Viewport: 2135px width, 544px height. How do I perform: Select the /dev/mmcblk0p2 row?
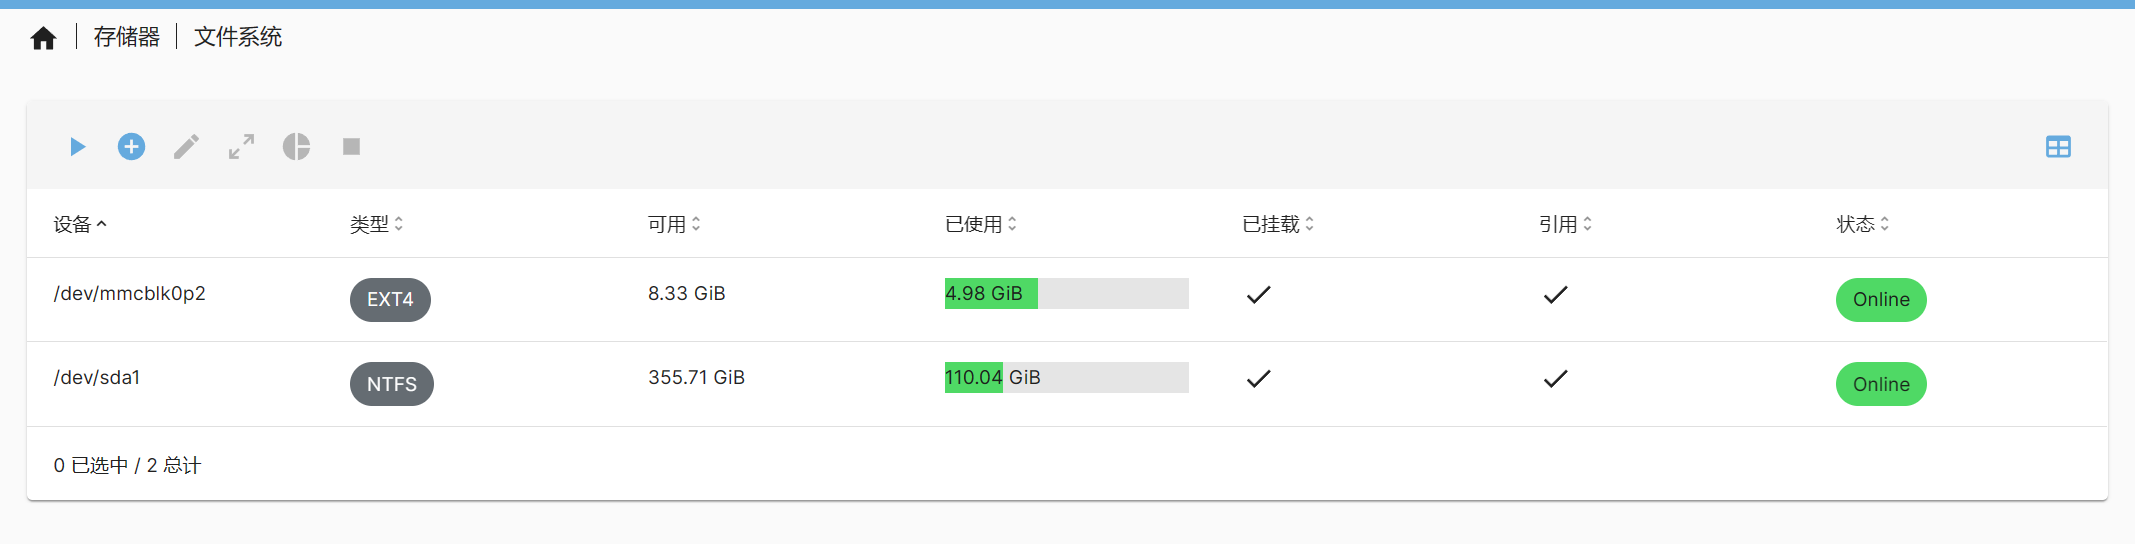1067,299
